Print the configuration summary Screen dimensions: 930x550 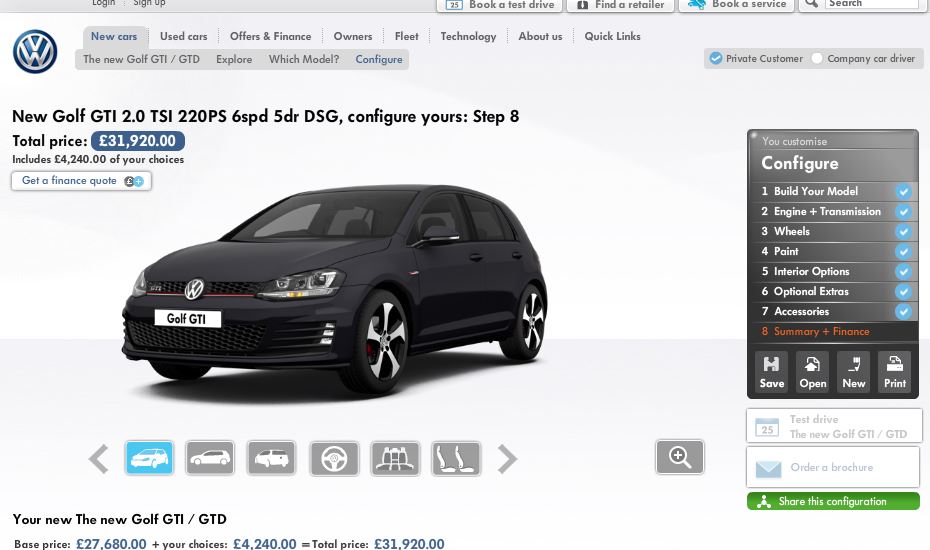click(x=894, y=372)
